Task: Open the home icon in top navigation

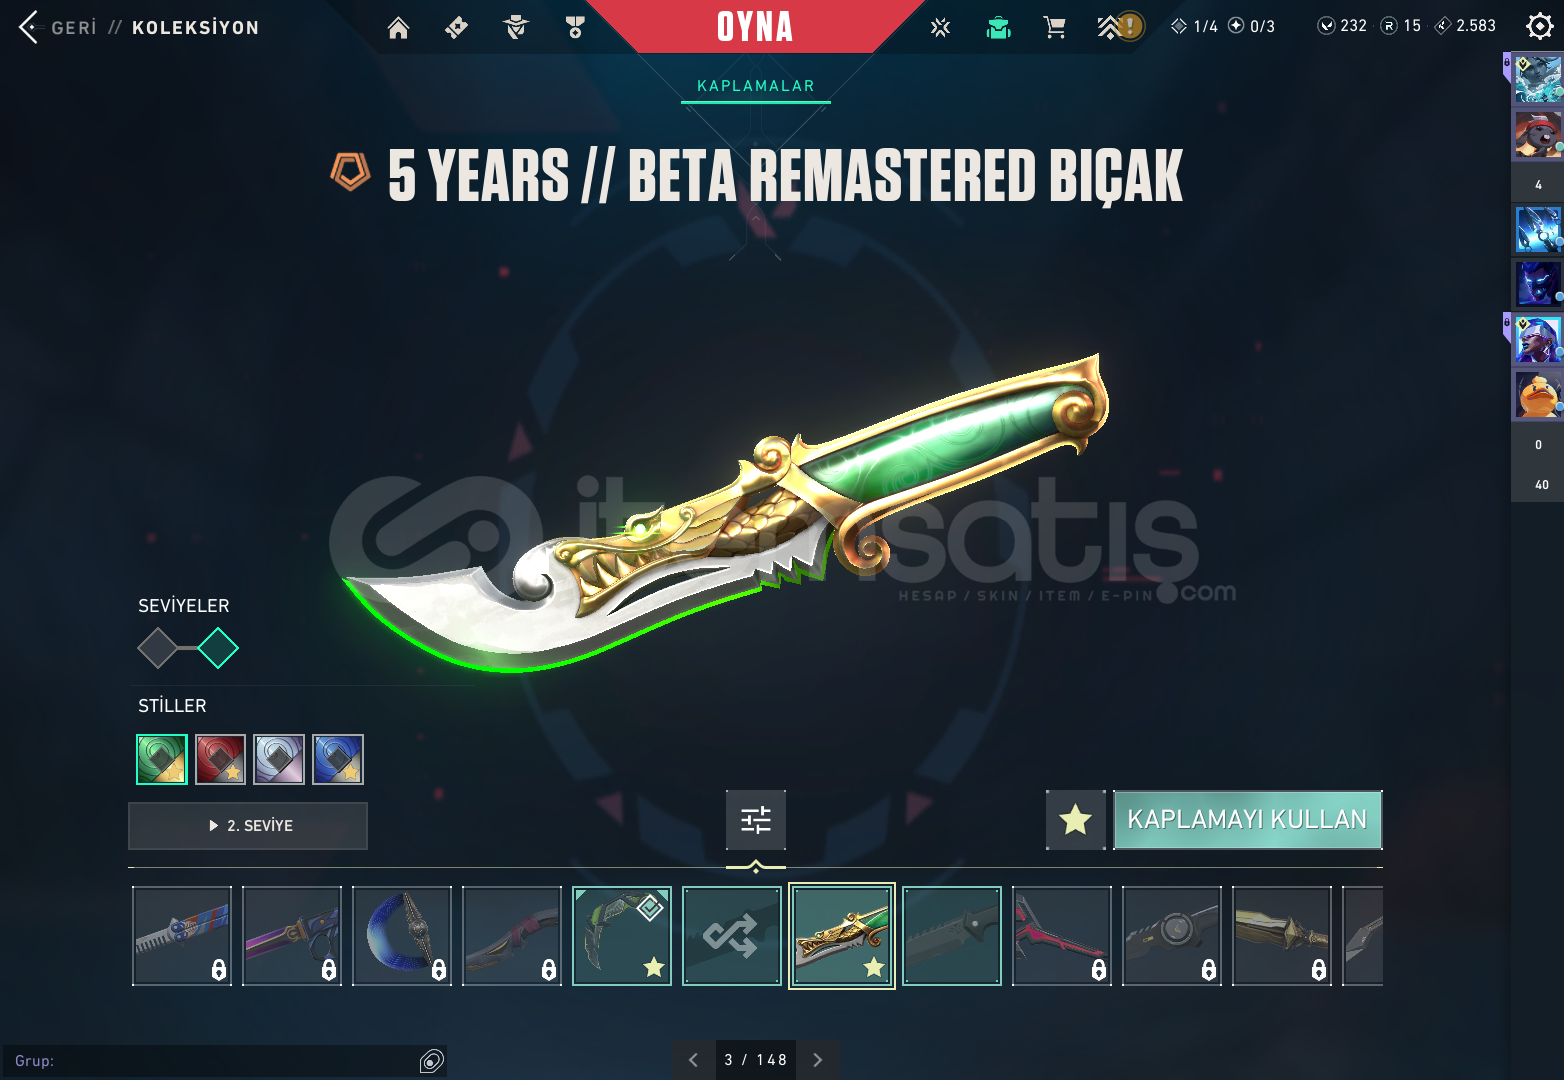Action: (x=398, y=28)
